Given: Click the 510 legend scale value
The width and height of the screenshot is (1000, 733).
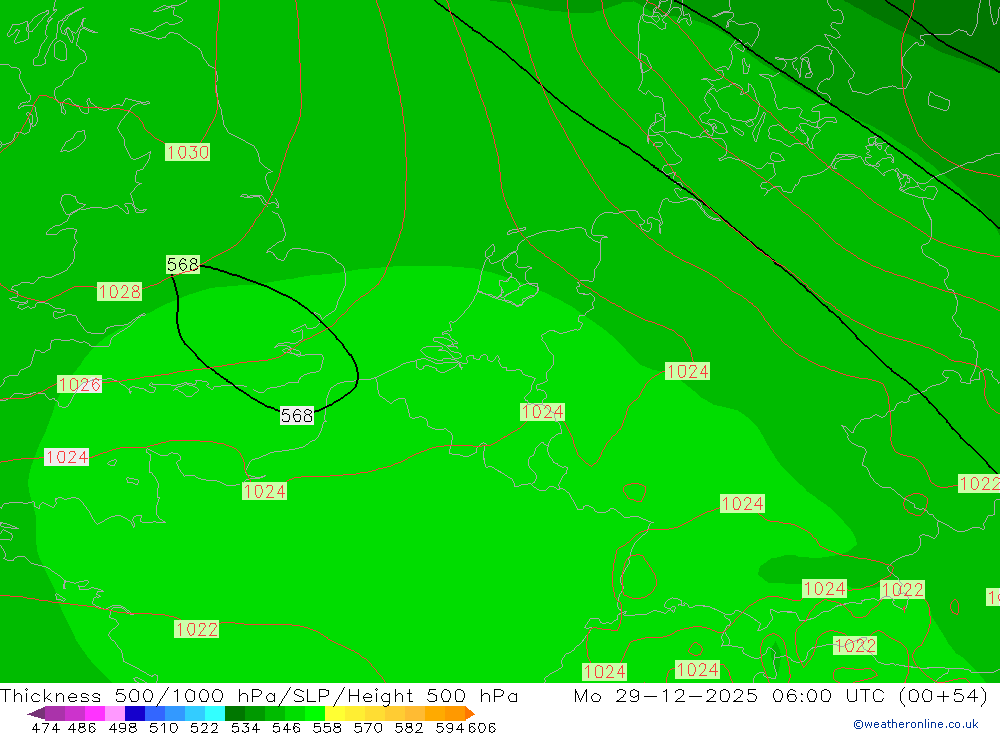Looking at the screenshot, I should 163,727.
